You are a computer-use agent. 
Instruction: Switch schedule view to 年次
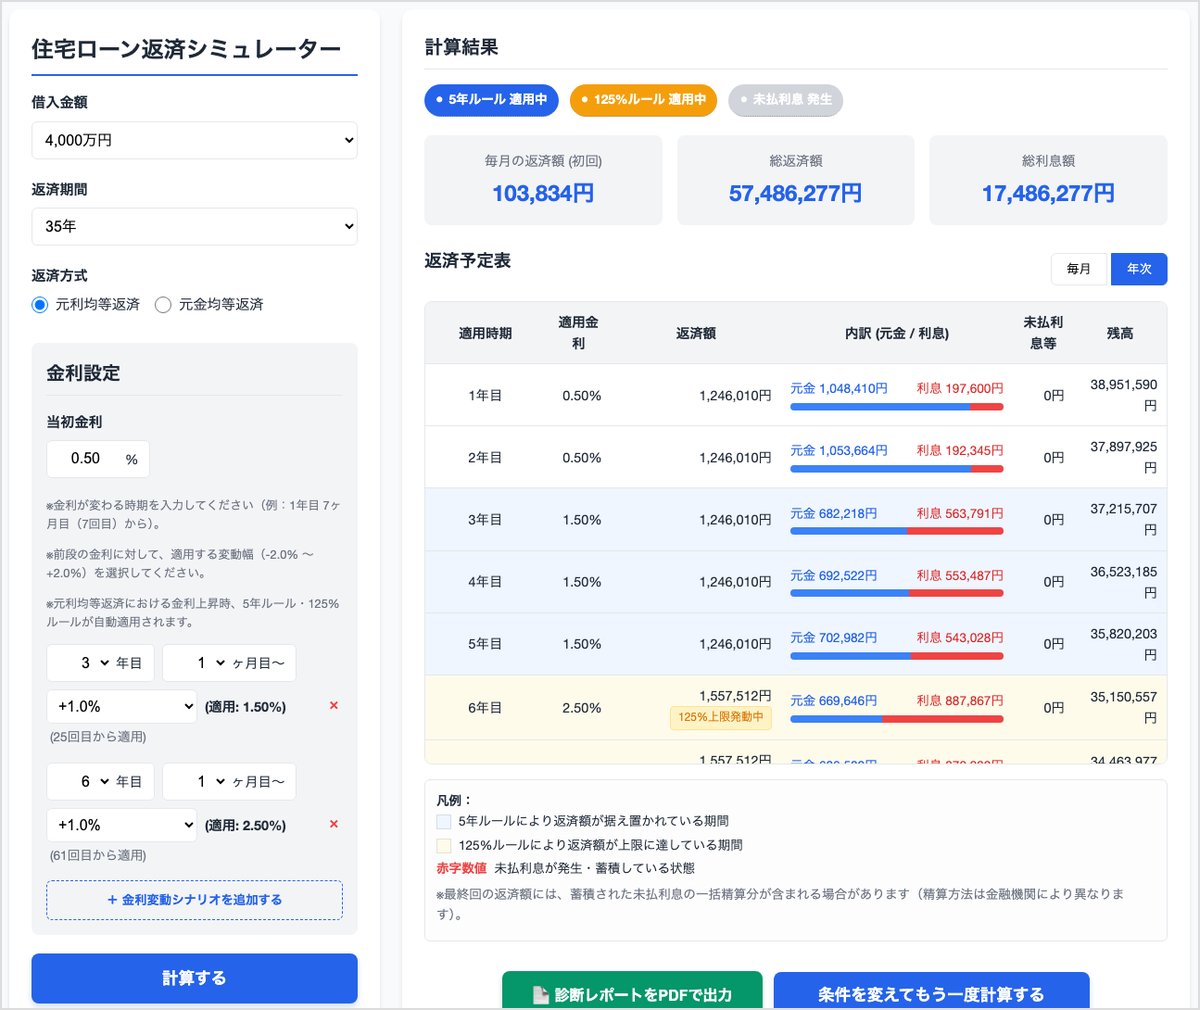point(1139,269)
